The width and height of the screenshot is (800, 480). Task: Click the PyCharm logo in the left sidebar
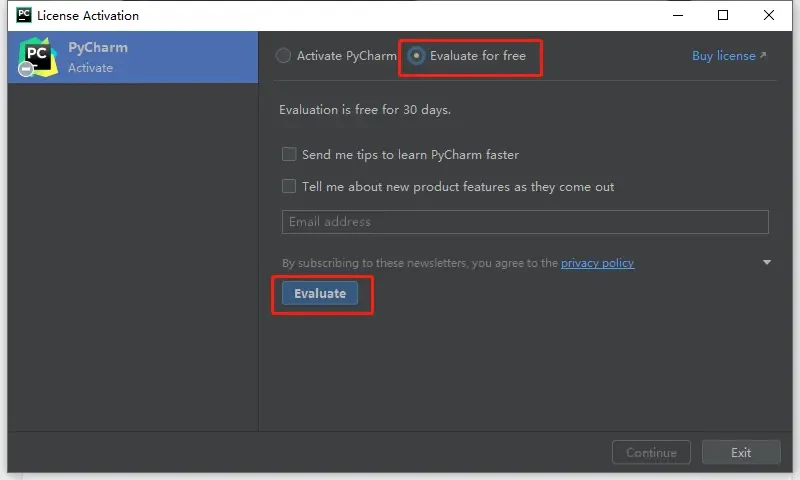pos(37,57)
